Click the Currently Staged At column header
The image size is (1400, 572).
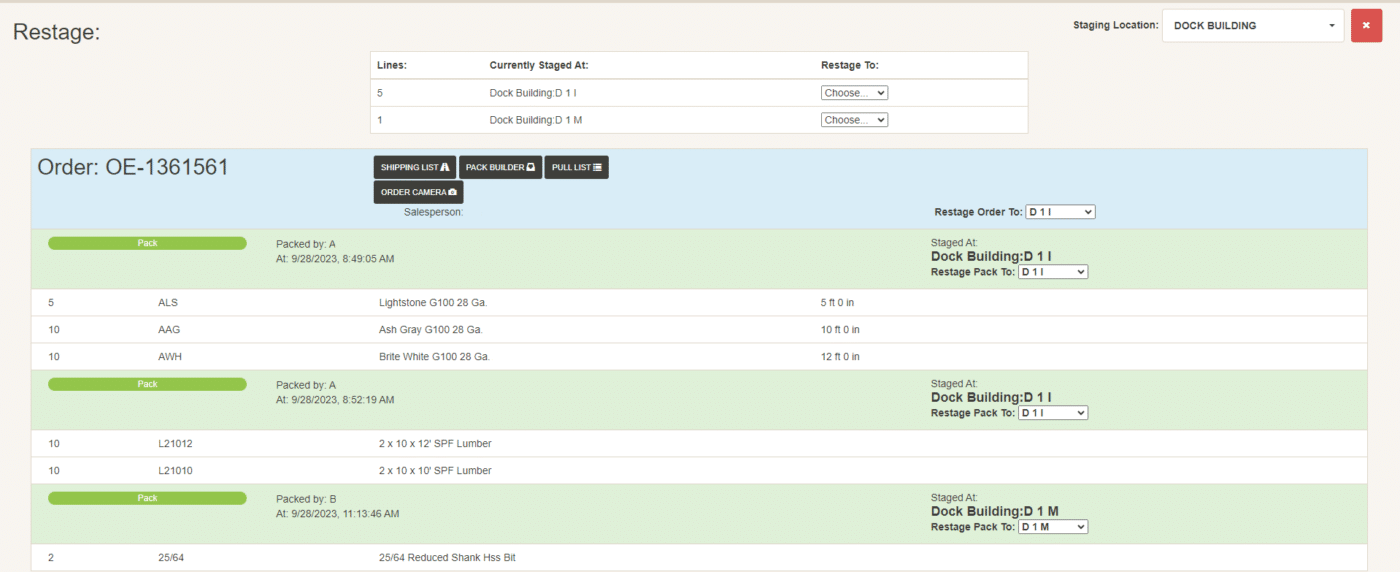(x=539, y=65)
